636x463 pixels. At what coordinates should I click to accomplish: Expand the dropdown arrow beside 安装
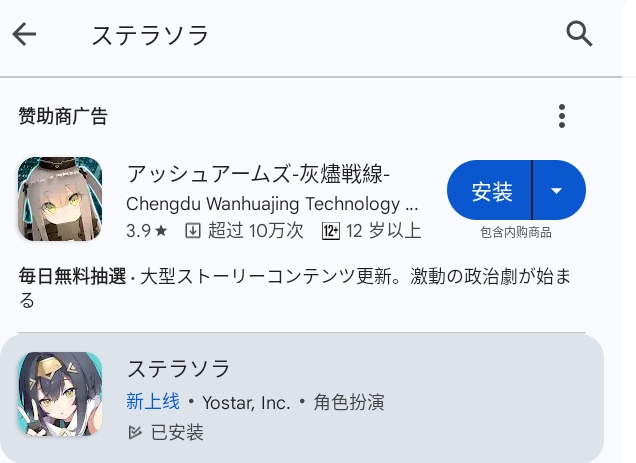[558, 190]
